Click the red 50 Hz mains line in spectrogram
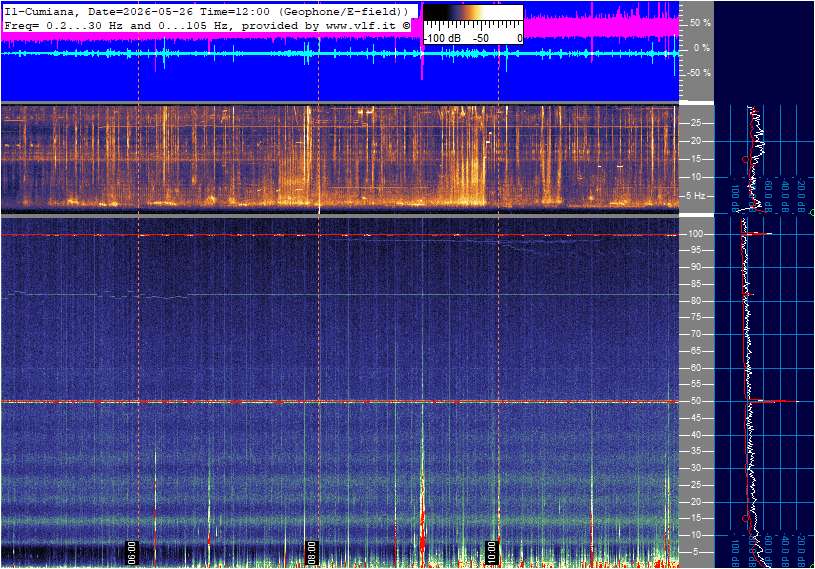 [340, 402]
